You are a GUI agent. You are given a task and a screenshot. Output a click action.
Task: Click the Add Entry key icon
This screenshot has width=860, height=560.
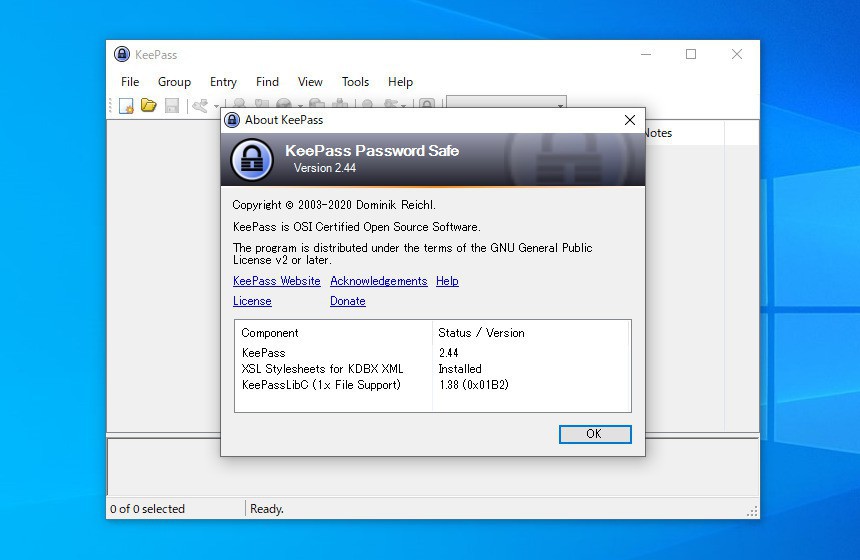point(200,106)
